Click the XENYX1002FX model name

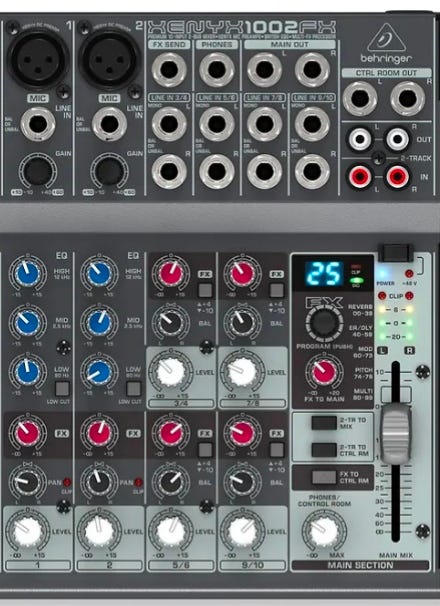tap(241, 28)
